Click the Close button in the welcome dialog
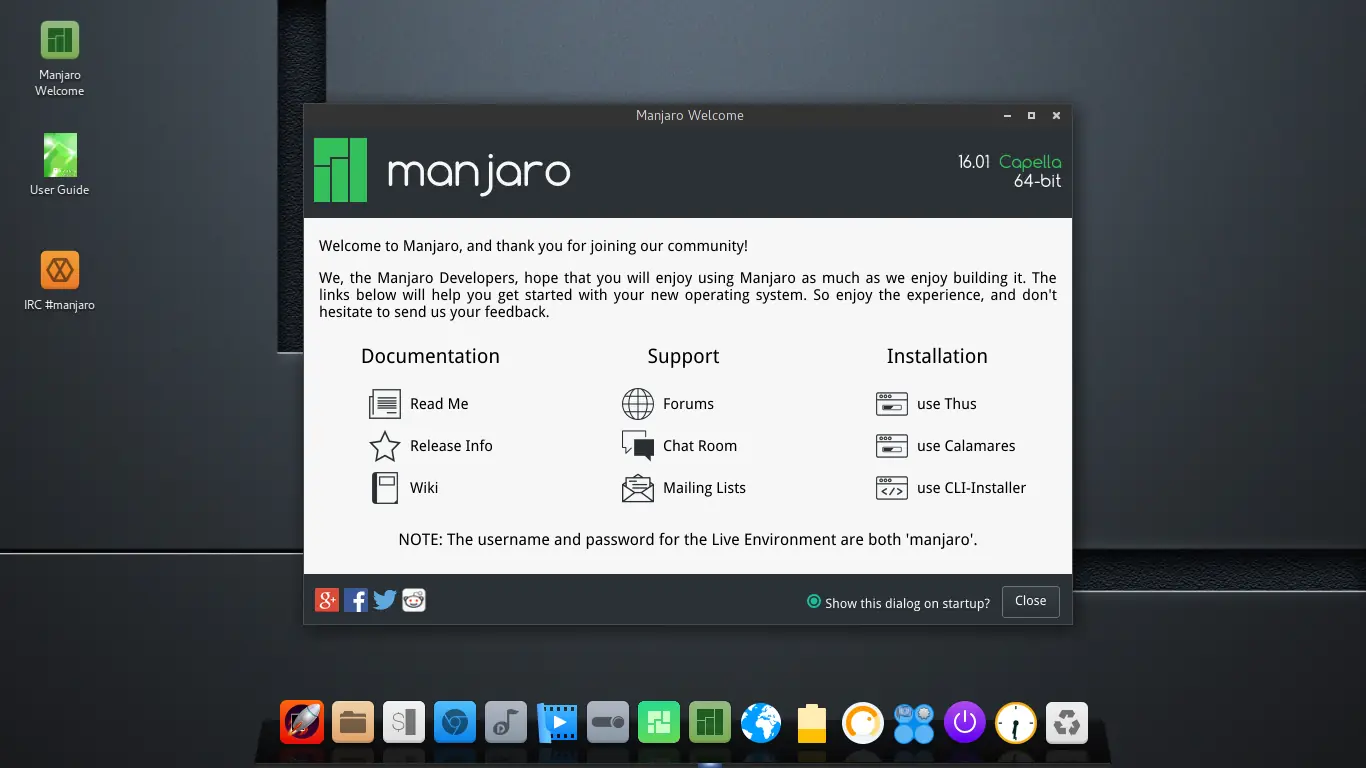This screenshot has height=768, width=1366. [1030, 601]
